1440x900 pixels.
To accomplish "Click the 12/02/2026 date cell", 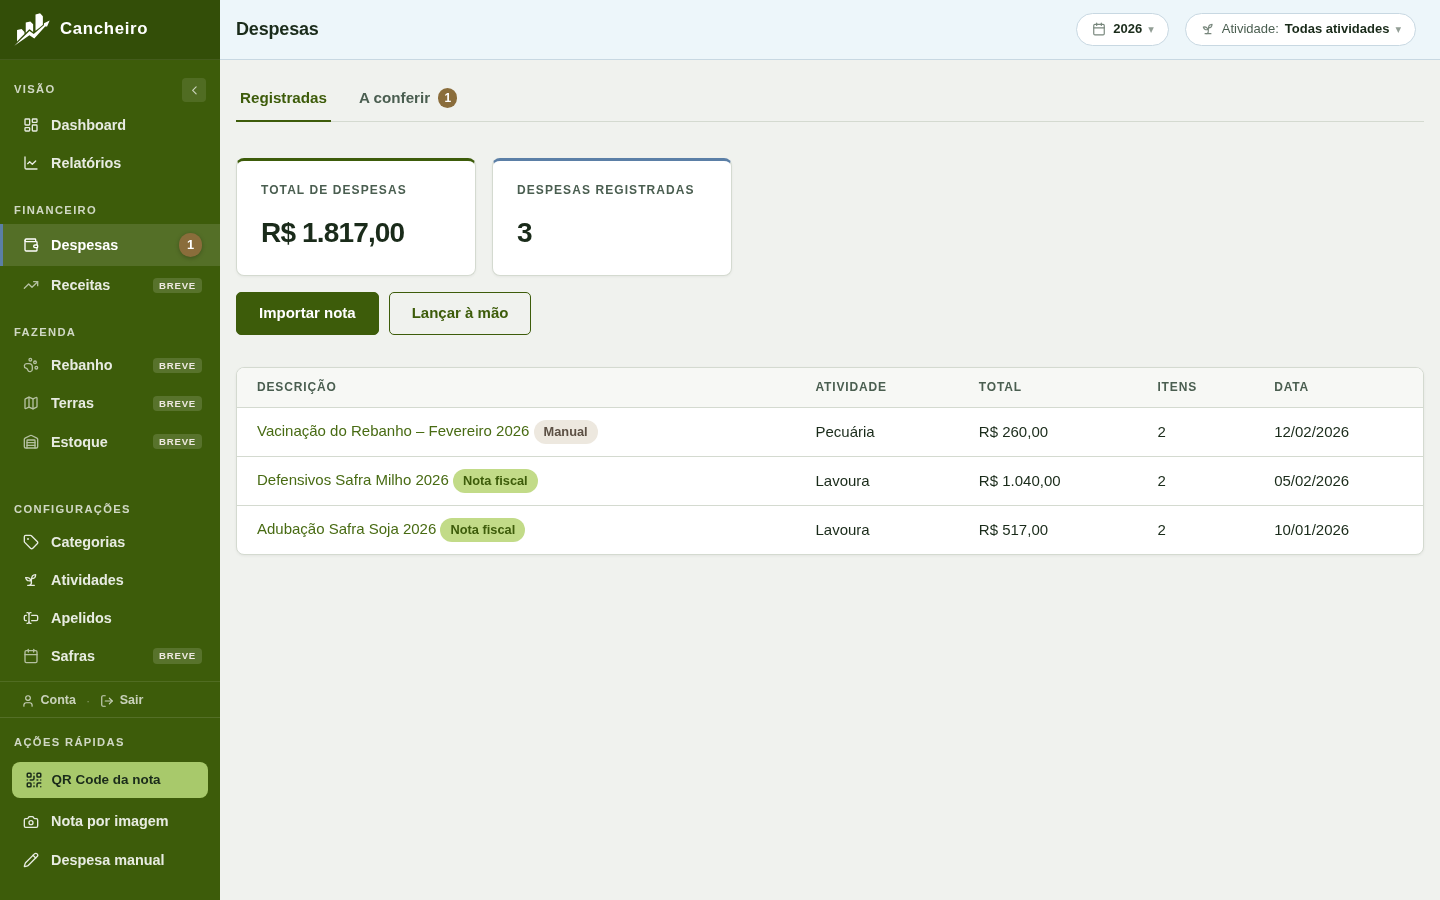I will [x=1311, y=432].
